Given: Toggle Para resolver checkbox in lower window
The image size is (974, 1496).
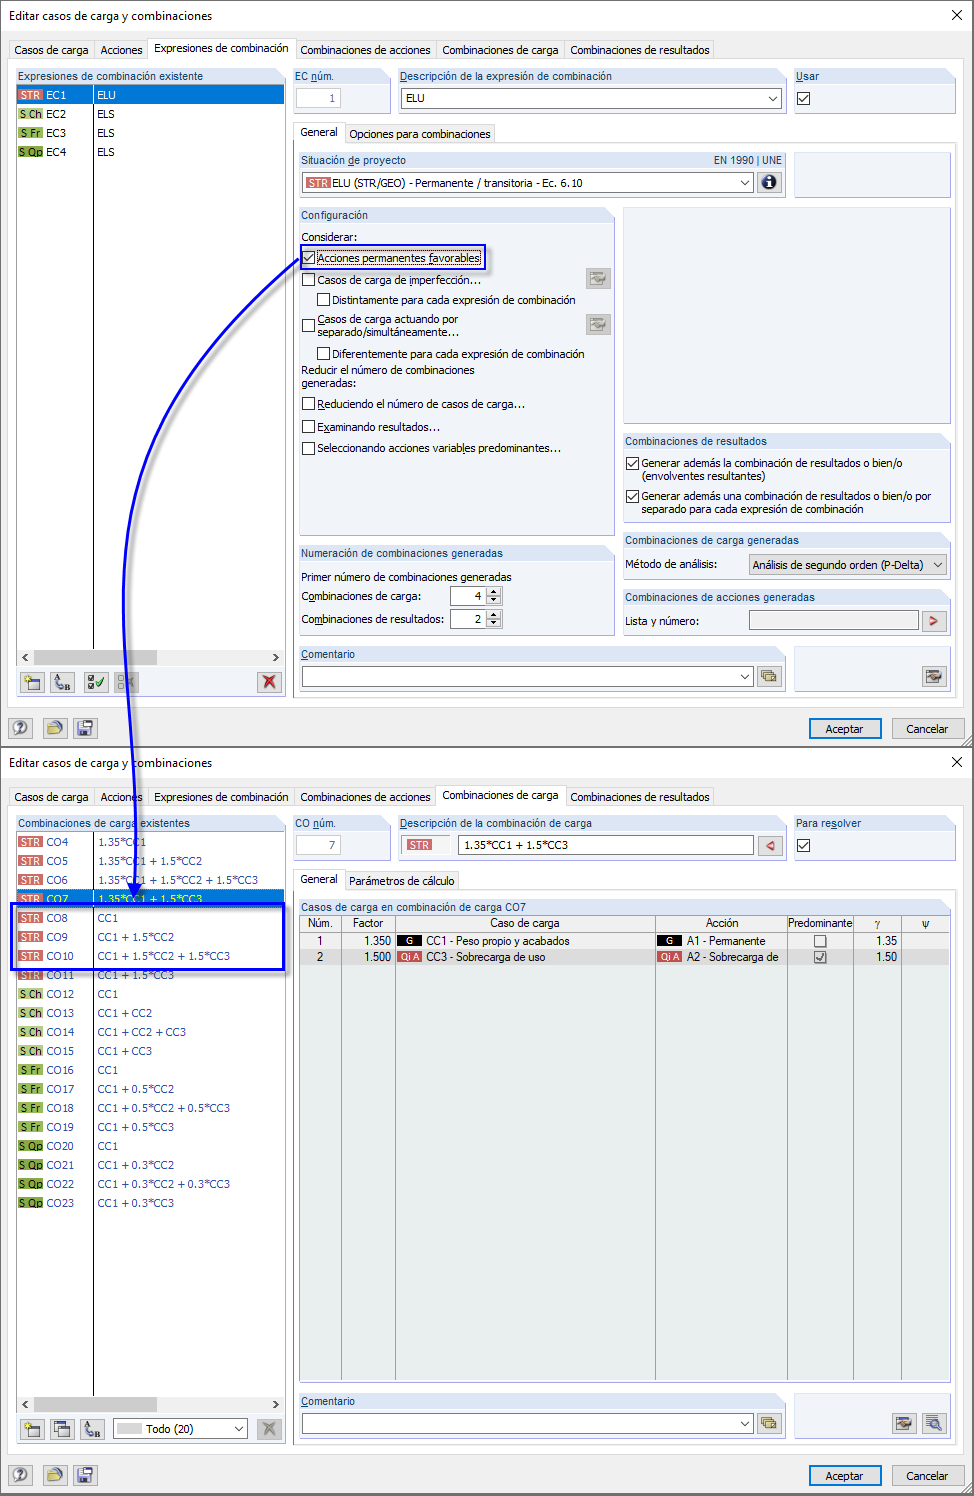Looking at the screenshot, I should pos(803,845).
